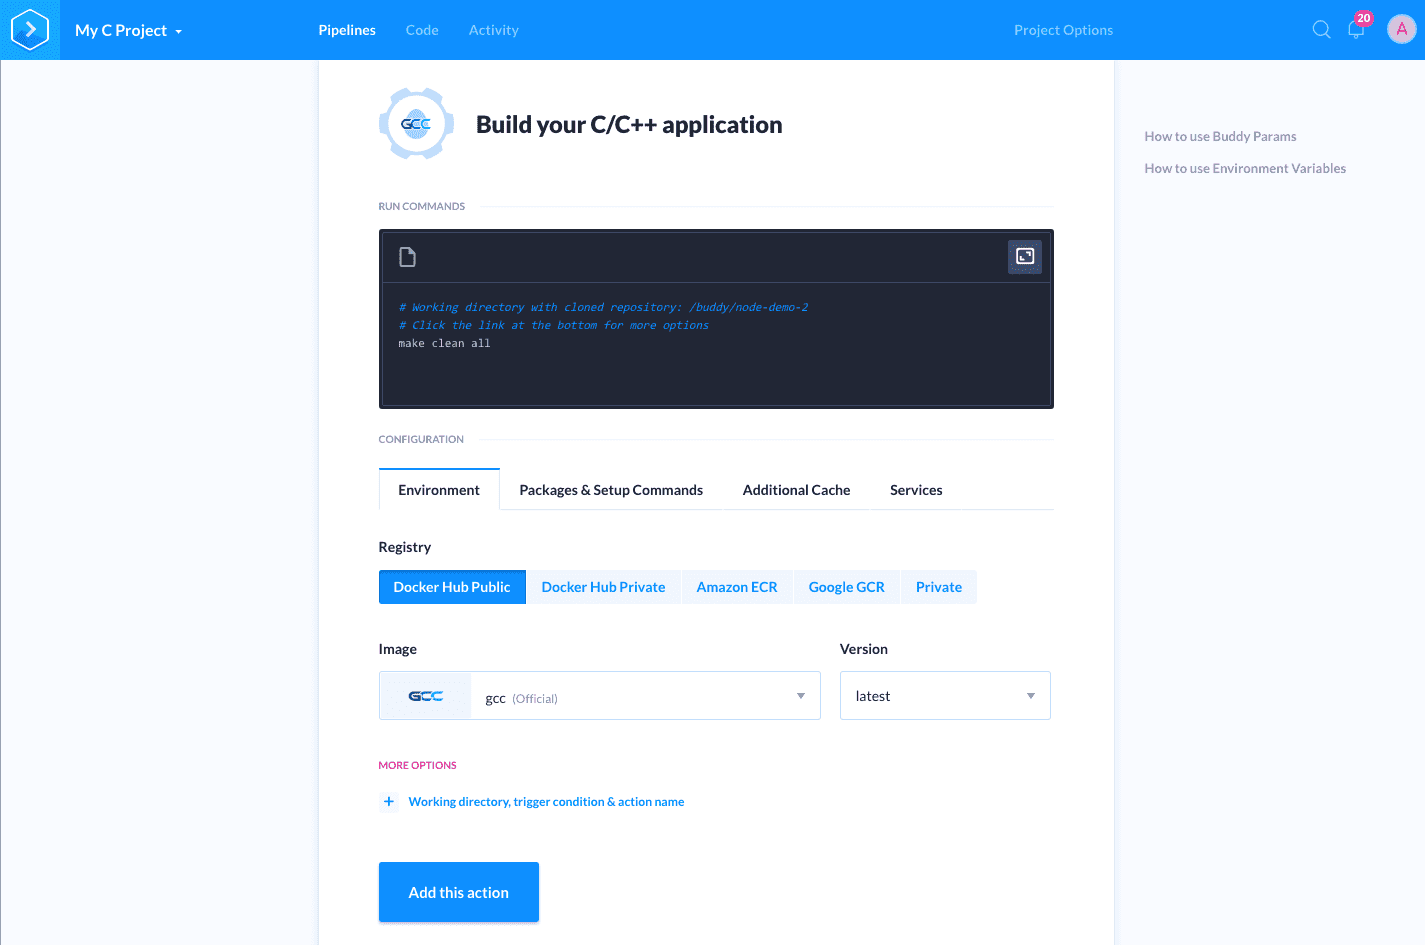Screen dimensions: 1425x945
Task: Open the Additional Cache tab
Action: [797, 490]
